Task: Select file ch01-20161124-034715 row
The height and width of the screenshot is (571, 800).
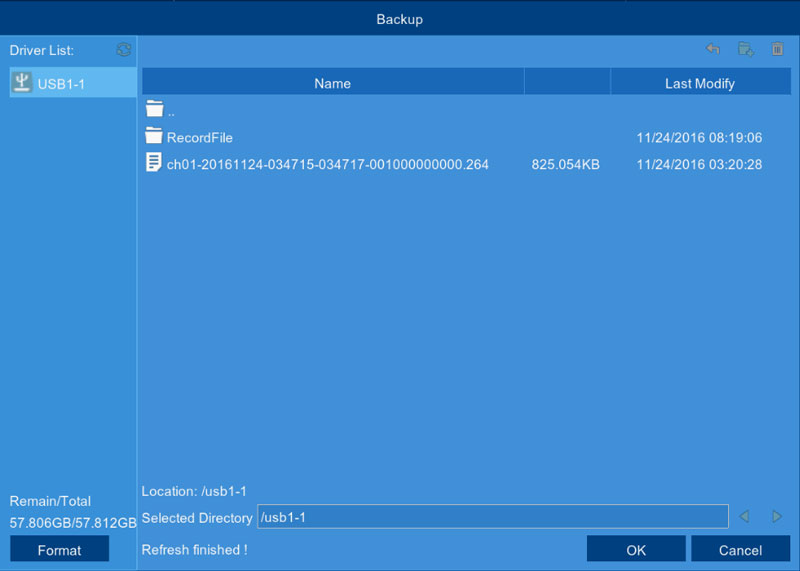Action: [466, 164]
